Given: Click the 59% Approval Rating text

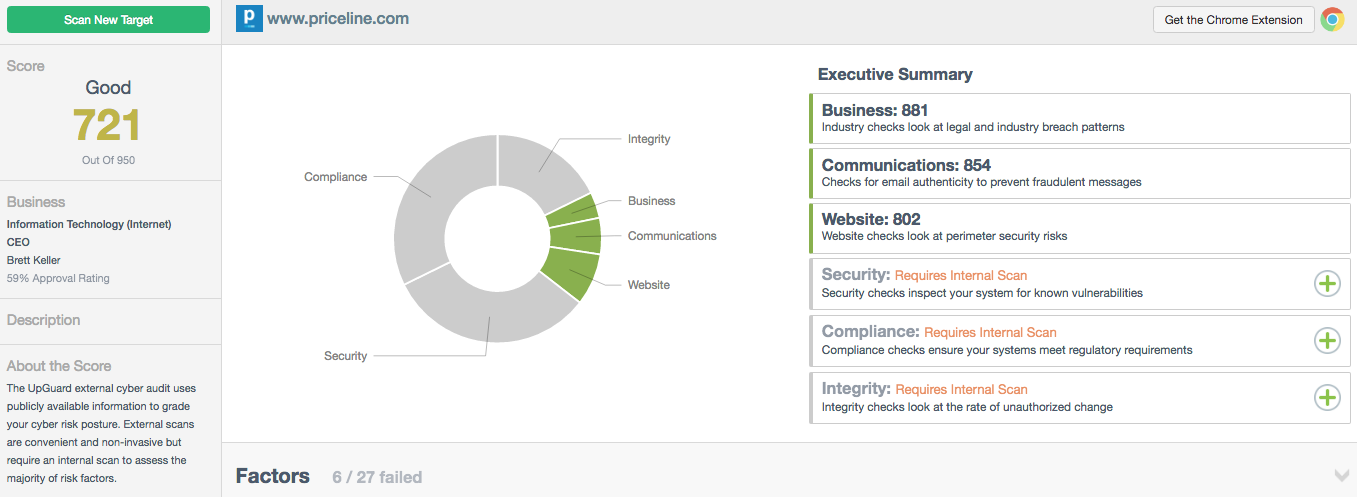Looking at the screenshot, I should [58, 278].
